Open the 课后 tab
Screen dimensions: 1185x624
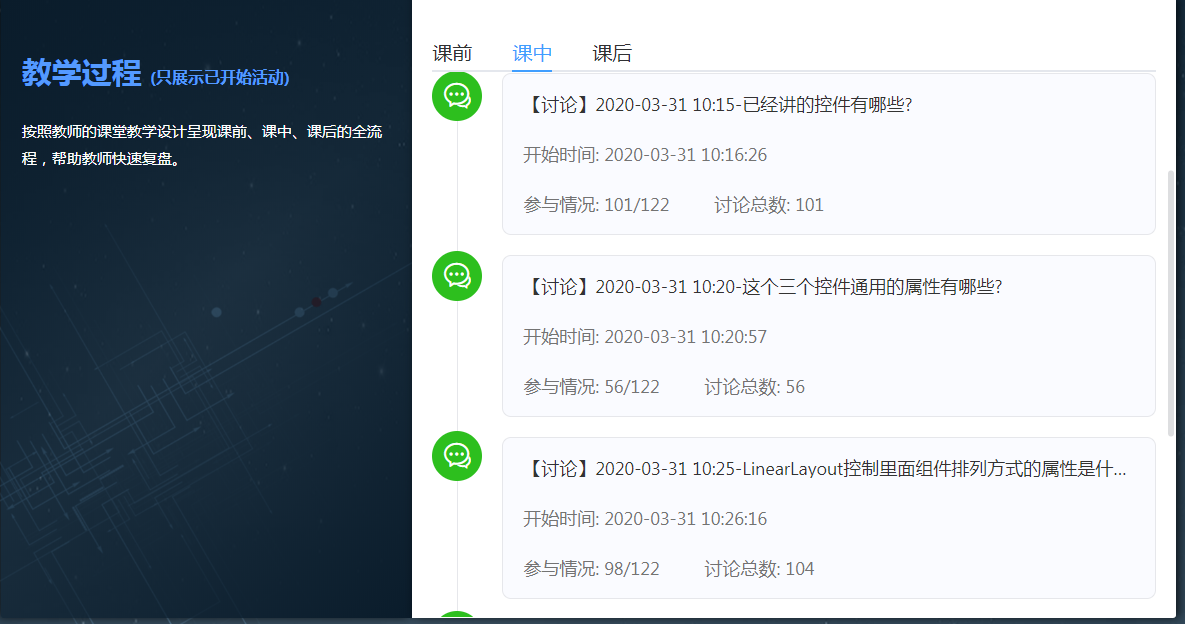coord(612,54)
